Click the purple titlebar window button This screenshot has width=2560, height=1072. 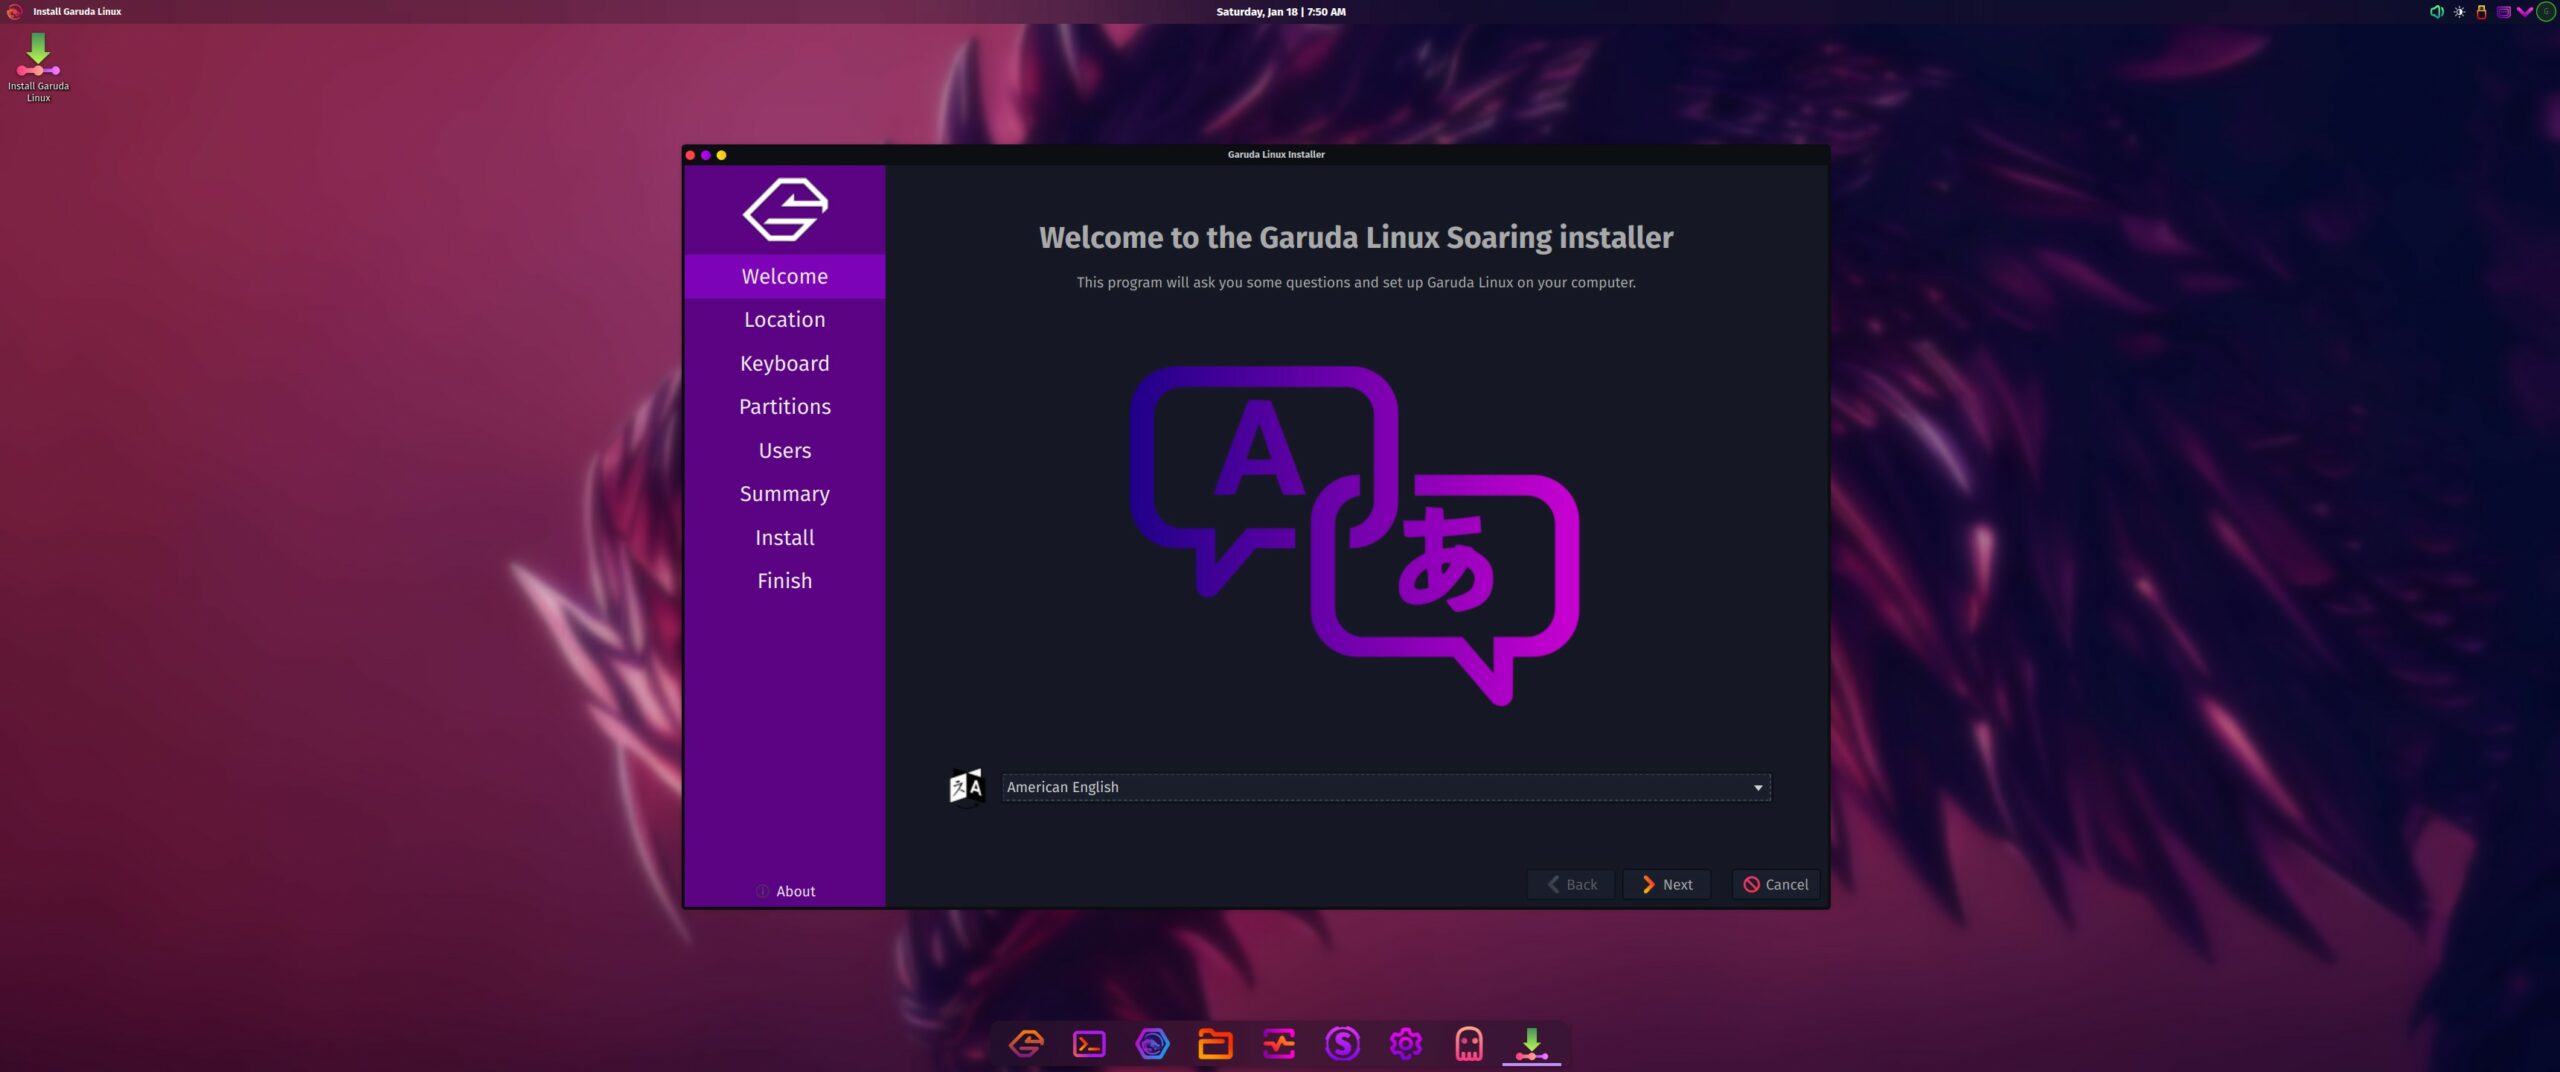pos(706,155)
